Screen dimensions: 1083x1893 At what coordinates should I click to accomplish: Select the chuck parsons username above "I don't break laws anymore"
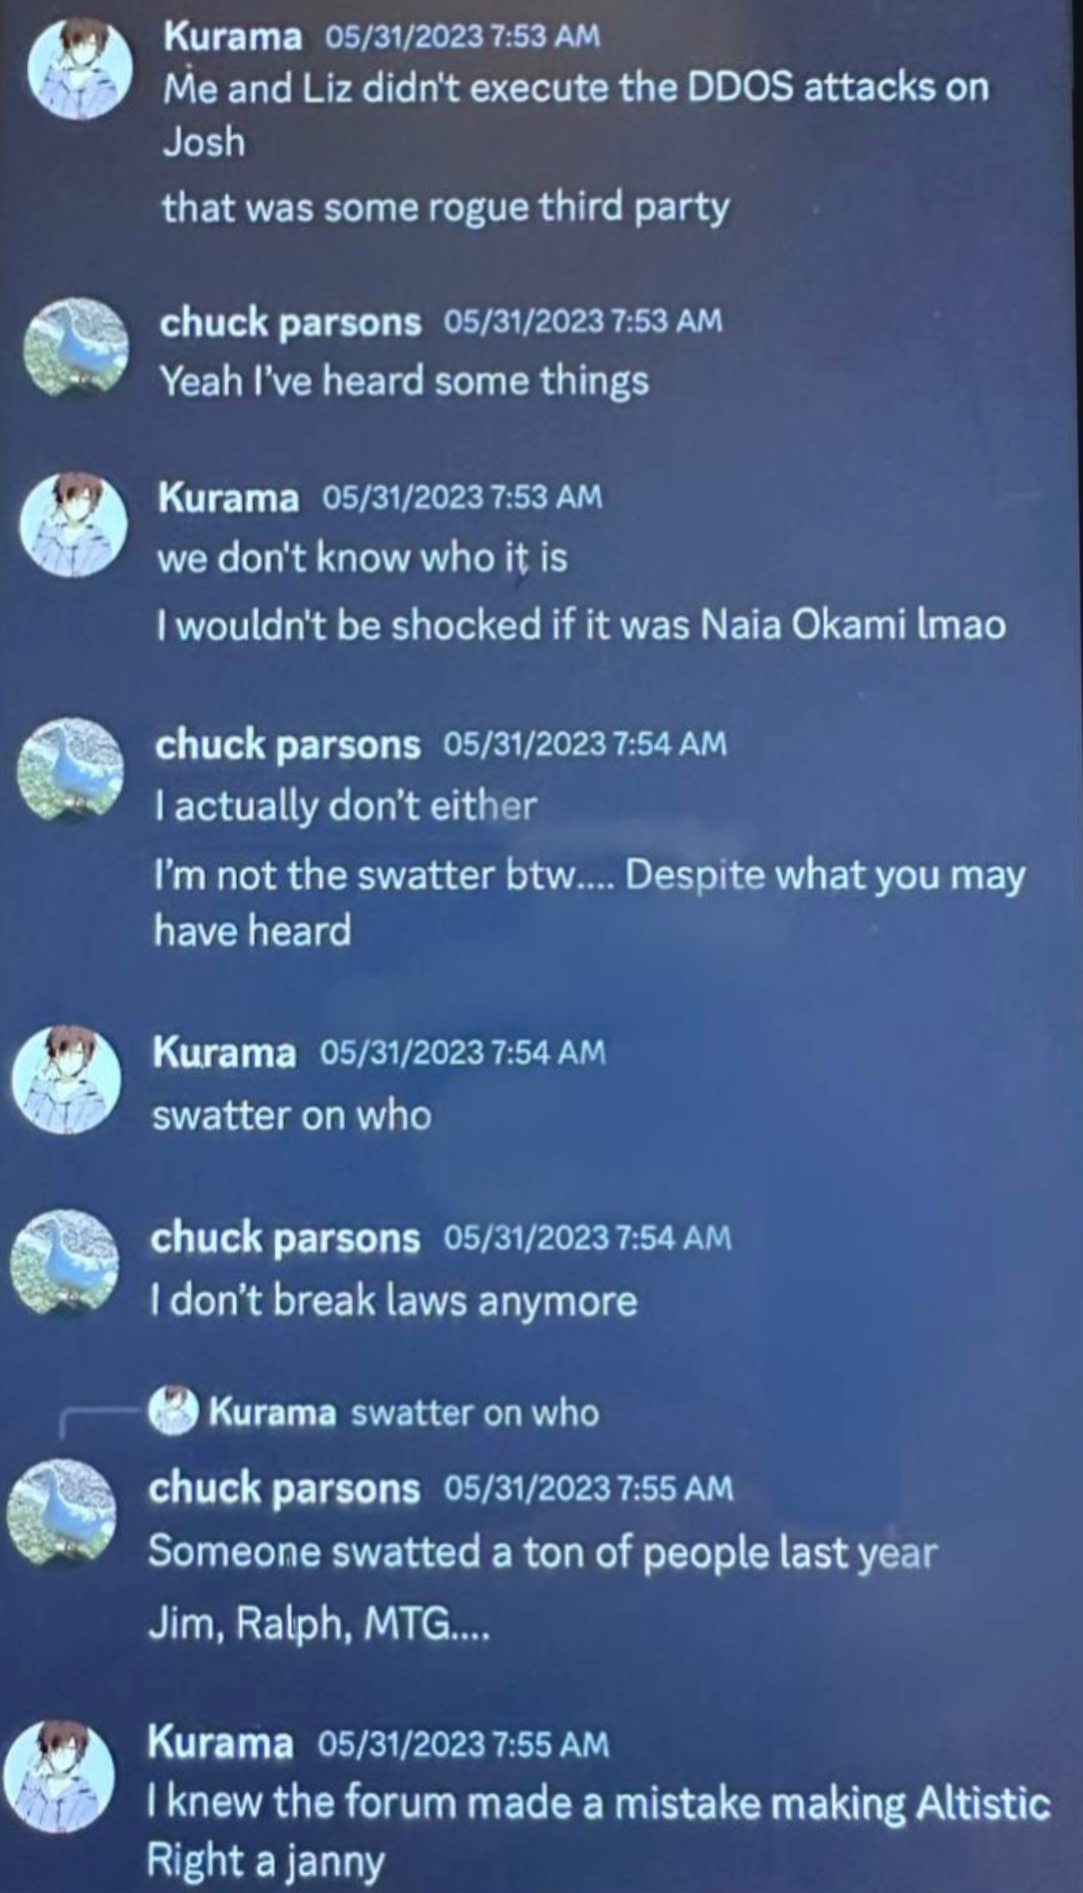tap(285, 1238)
